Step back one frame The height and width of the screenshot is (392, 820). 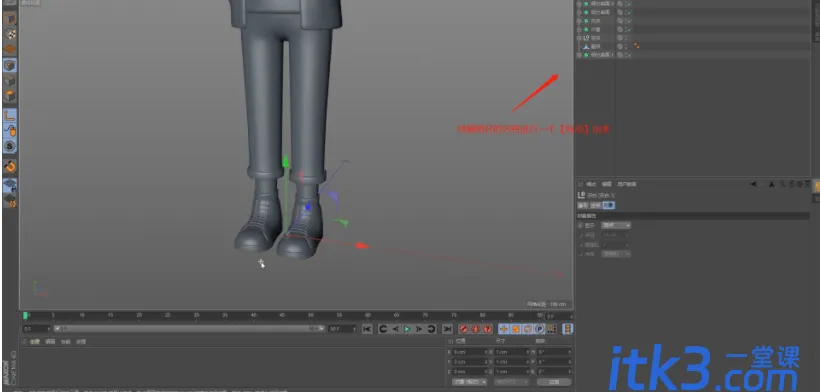[x=395, y=329]
